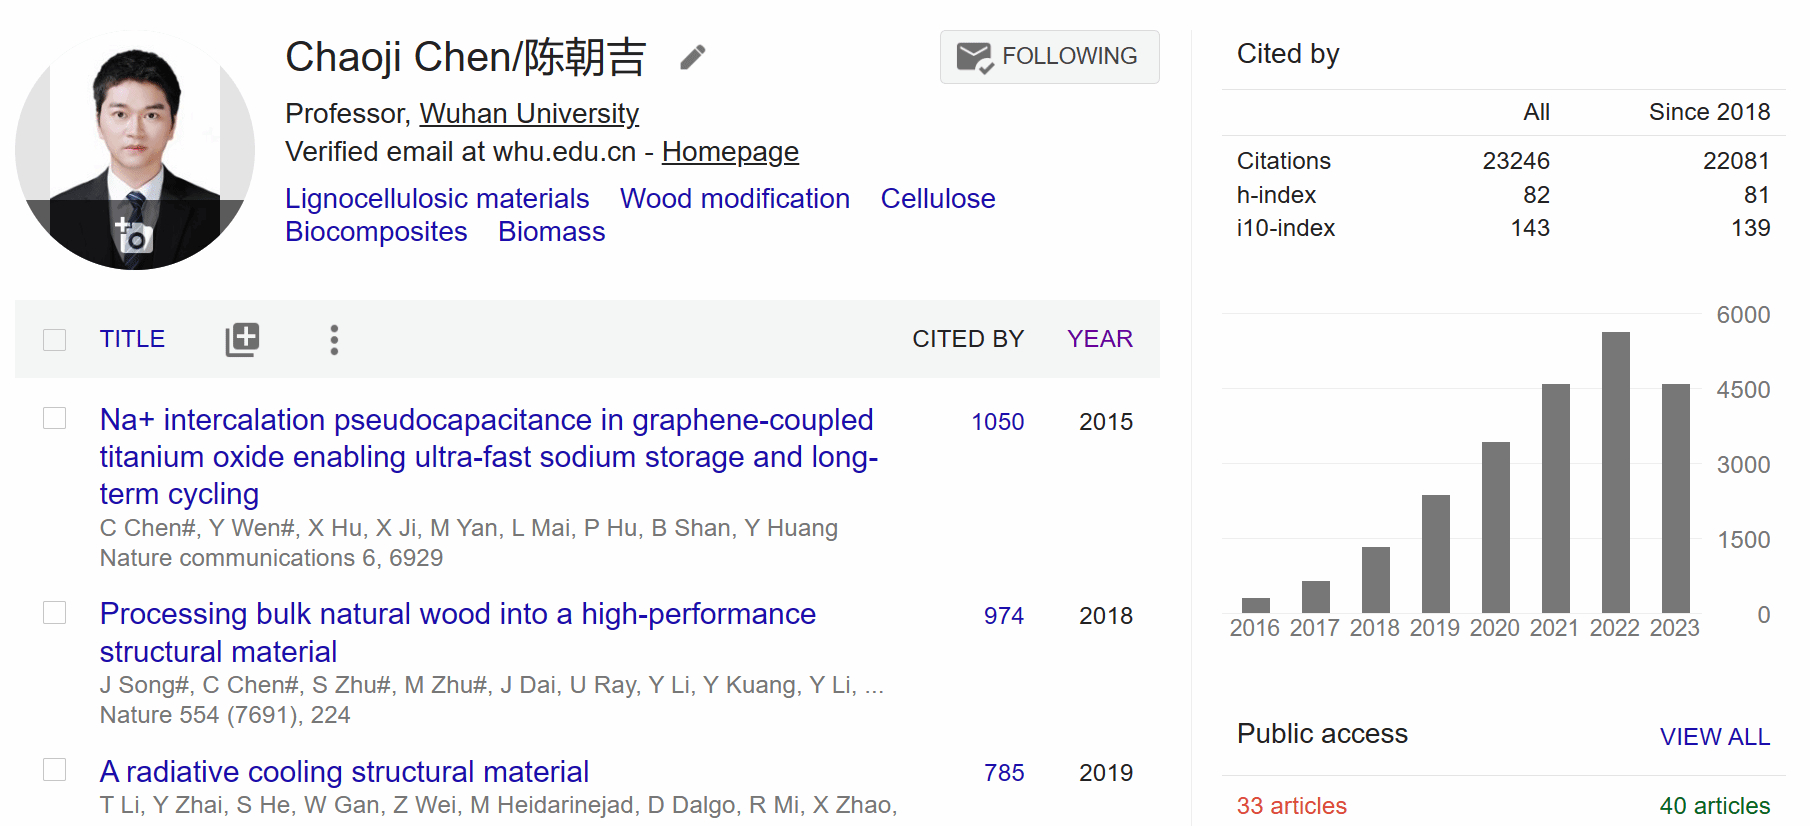Click the 33 articles not available link
Image resolution: width=1810 pixels, height=826 pixels.
1291,806
